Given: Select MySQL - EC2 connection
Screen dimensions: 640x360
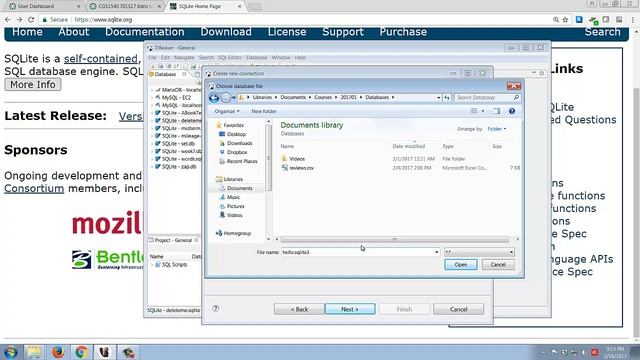Looking at the screenshot, I should 173,98.
